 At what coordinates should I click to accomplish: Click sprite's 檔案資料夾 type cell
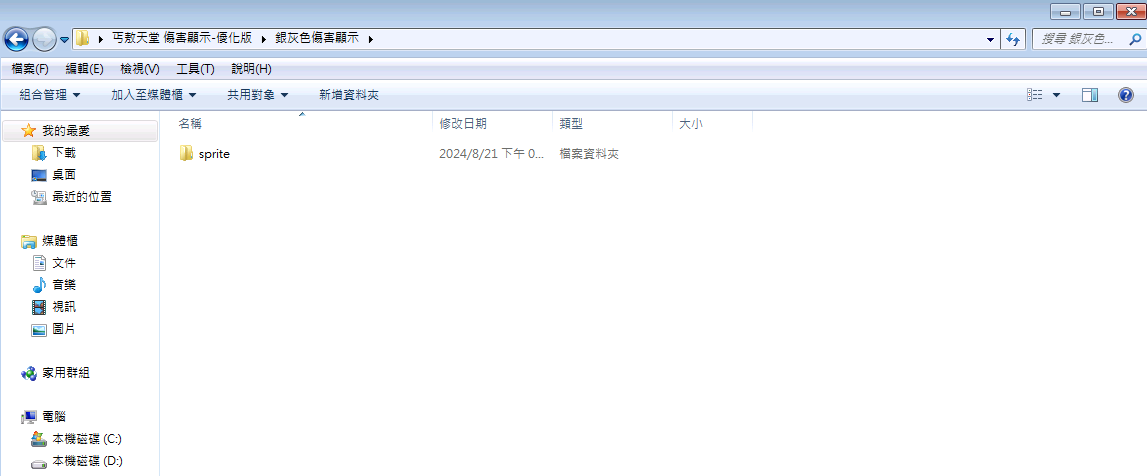pyautogui.click(x=589, y=154)
